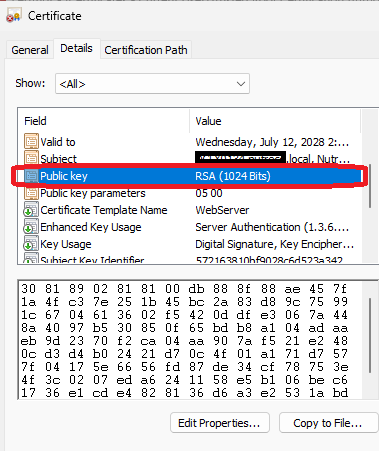The image size is (379, 451).
Task: Click the RSA (1024 Bits) value
Action: (233, 176)
